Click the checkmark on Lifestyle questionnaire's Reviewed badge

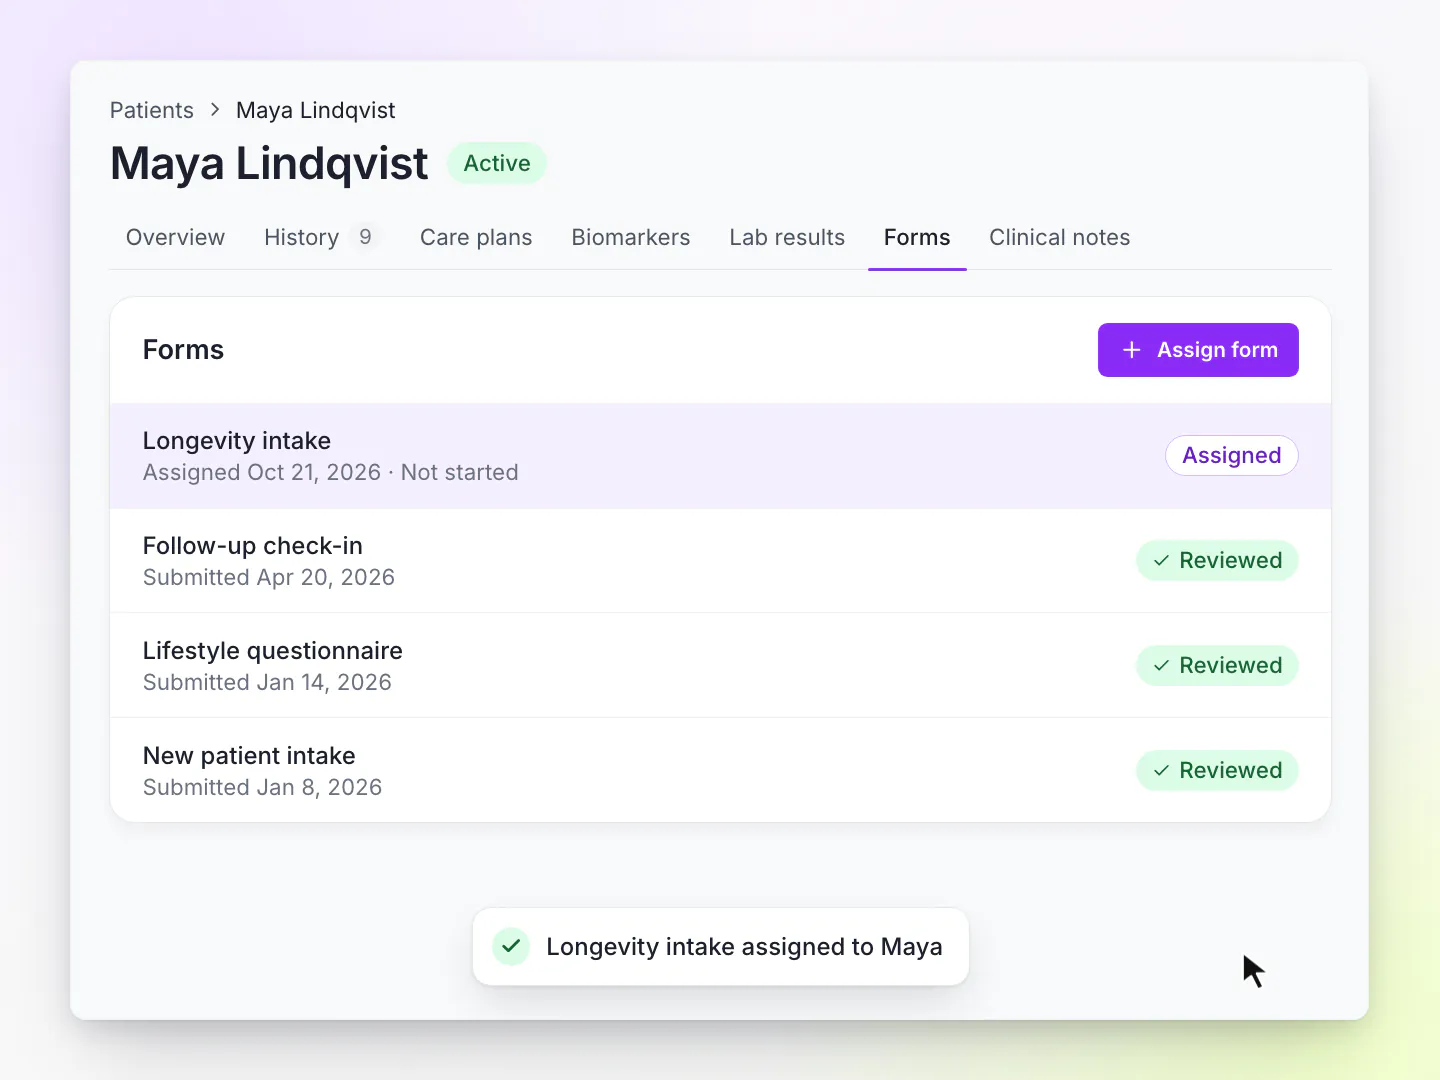[1161, 666]
